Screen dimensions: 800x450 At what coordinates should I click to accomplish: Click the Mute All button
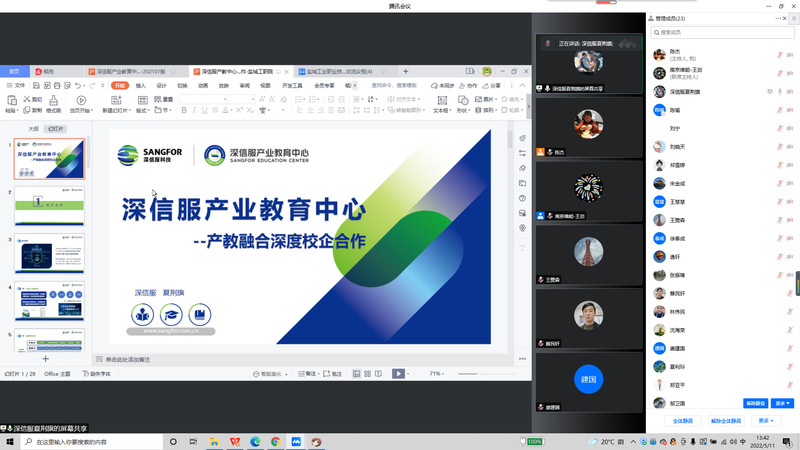(682, 421)
